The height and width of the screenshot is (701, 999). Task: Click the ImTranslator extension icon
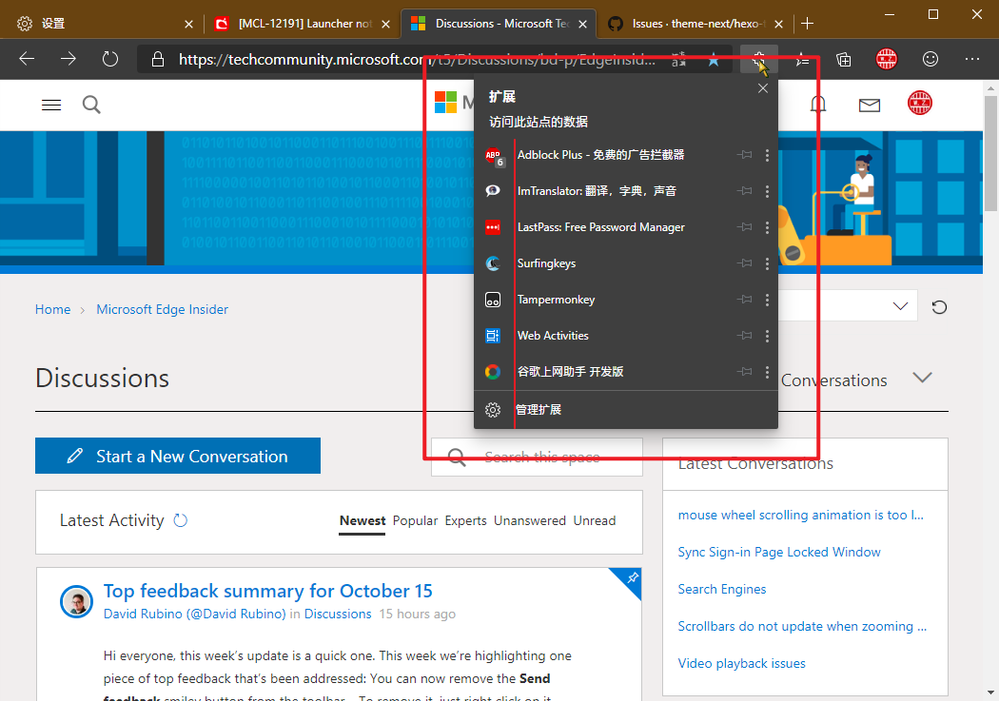point(492,191)
